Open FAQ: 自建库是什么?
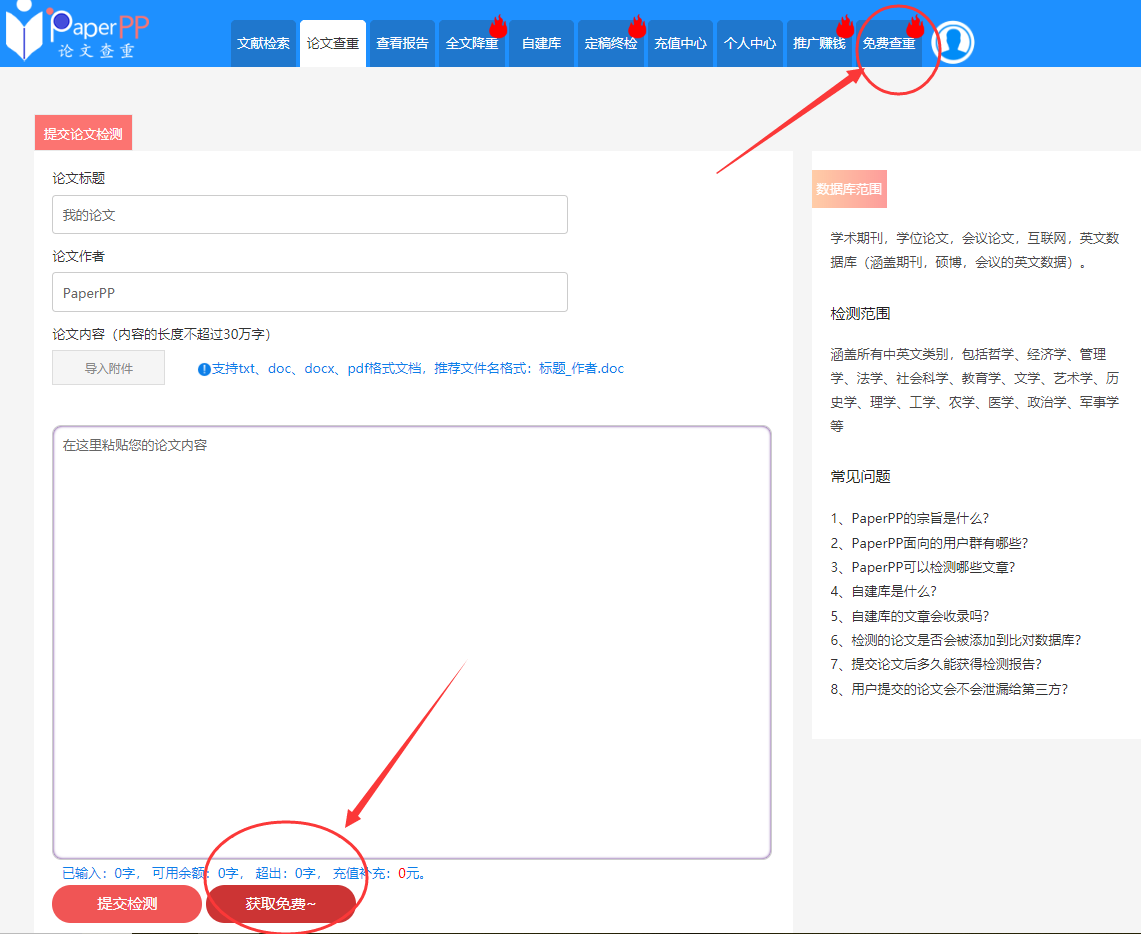The width and height of the screenshot is (1141, 934). click(x=883, y=591)
